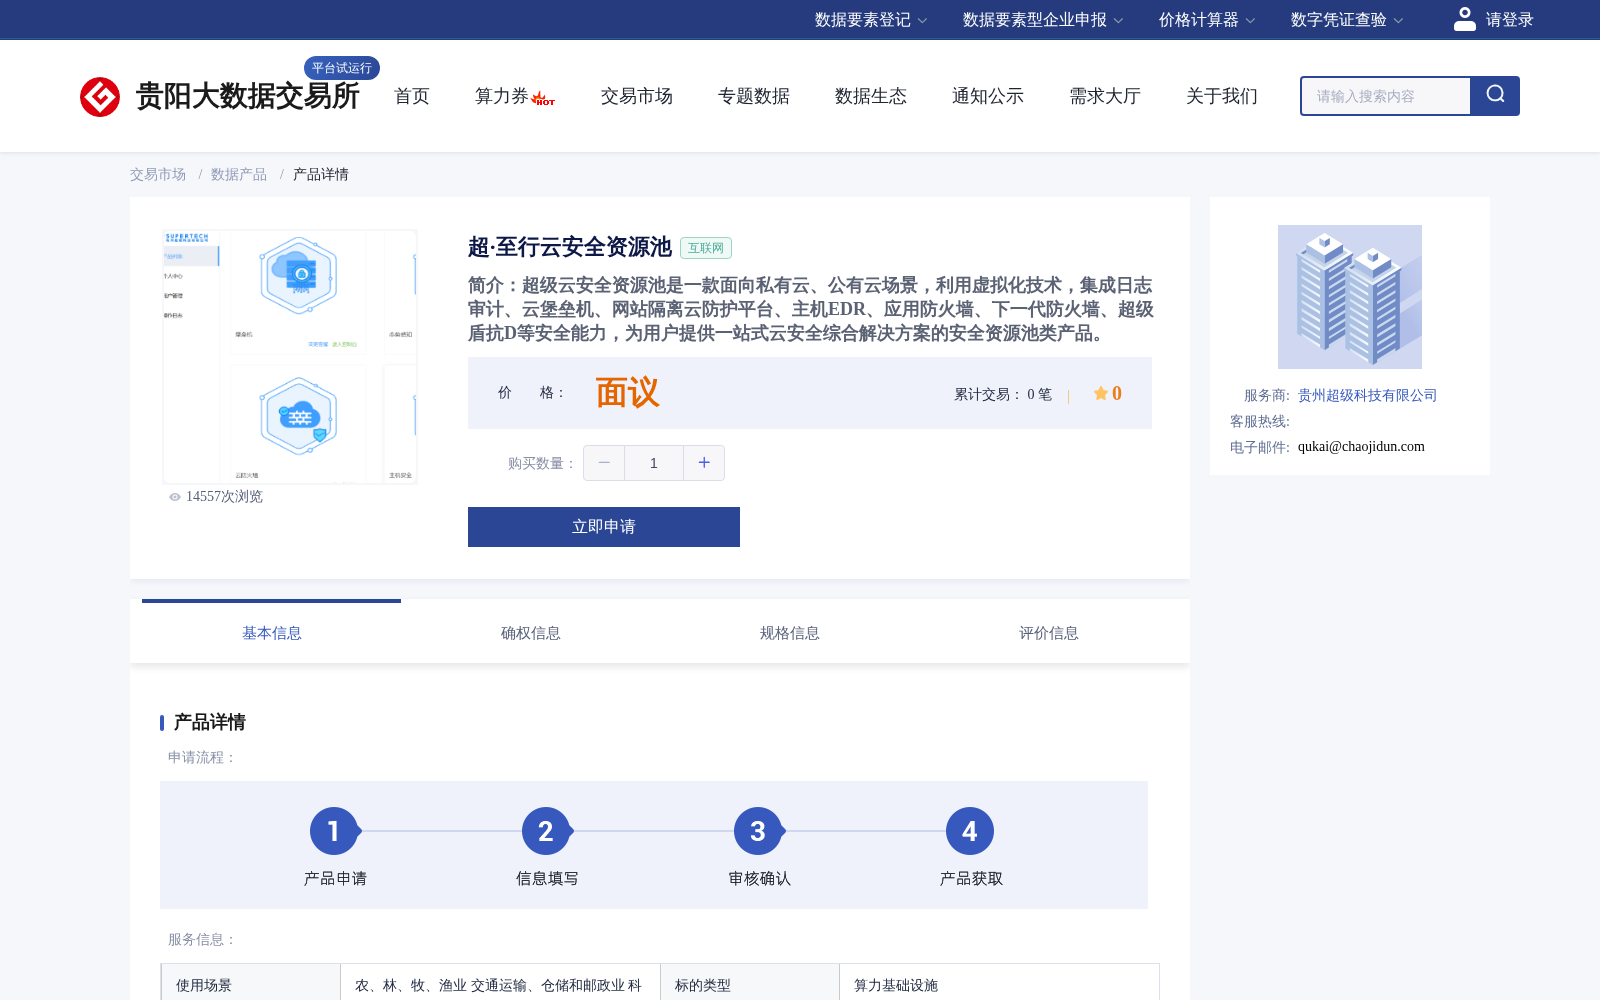Click the 数据产品 breadcrumb link
Screen dimensions: 1600x1000
pos(239,174)
